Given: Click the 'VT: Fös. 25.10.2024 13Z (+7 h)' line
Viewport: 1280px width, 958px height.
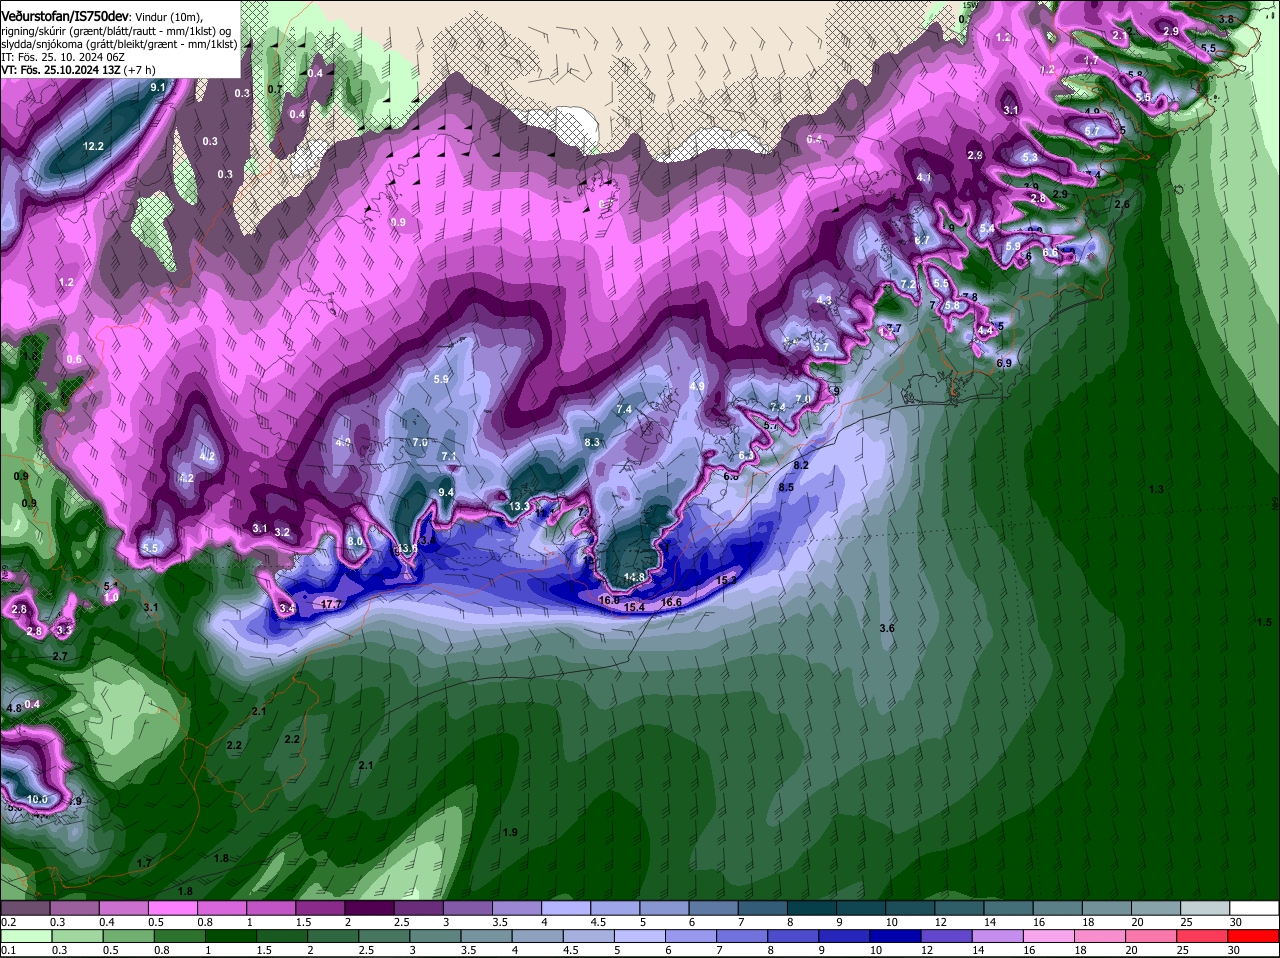Looking at the screenshot, I should [x=78, y=71].
